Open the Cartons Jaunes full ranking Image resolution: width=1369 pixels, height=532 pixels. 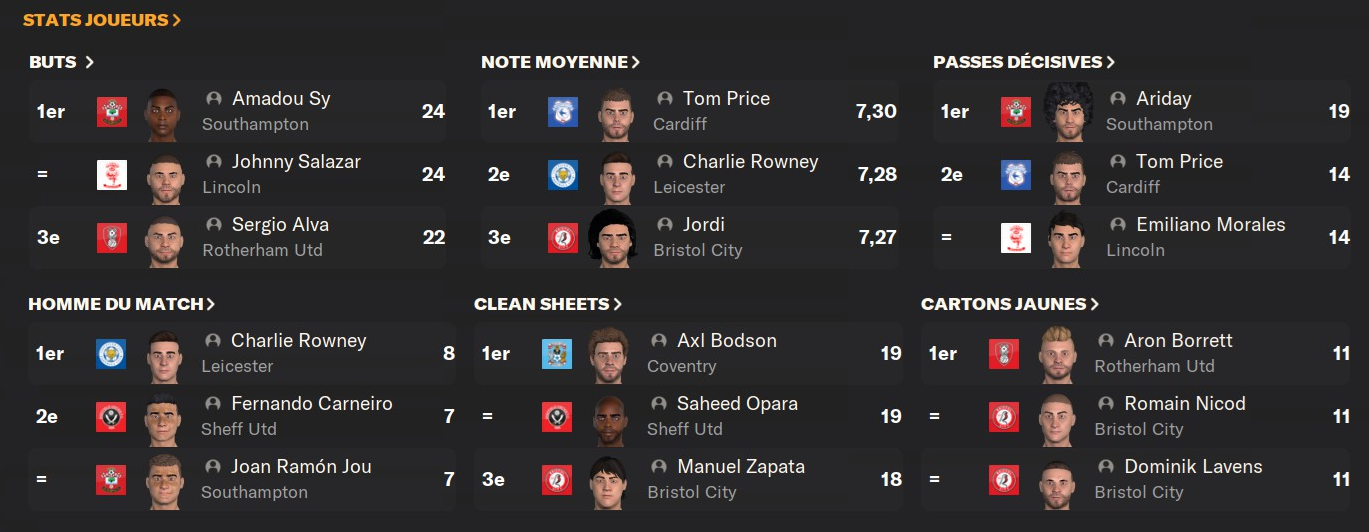(x=1010, y=304)
